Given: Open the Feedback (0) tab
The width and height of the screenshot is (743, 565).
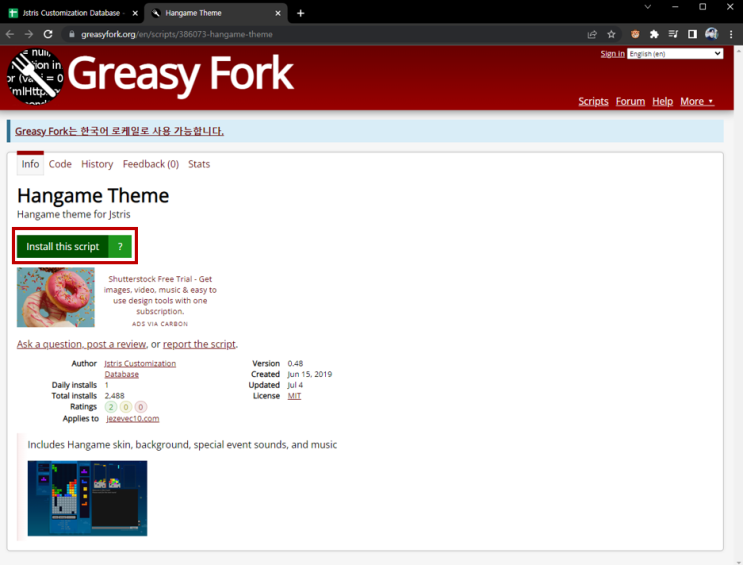Looking at the screenshot, I should (x=151, y=164).
